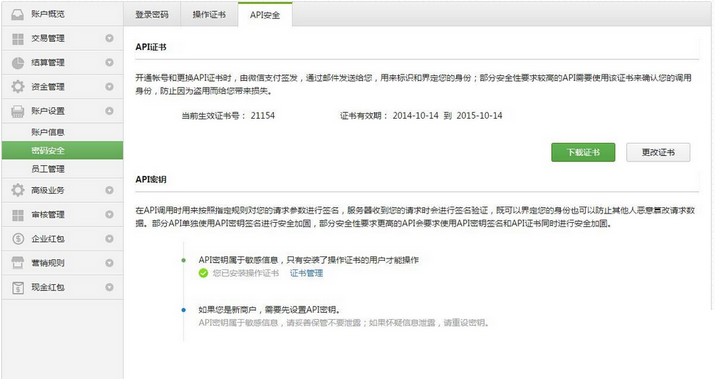The image size is (715, 382).
Task: Select the 现金红包 envelope icon
Action: point(18,287)
